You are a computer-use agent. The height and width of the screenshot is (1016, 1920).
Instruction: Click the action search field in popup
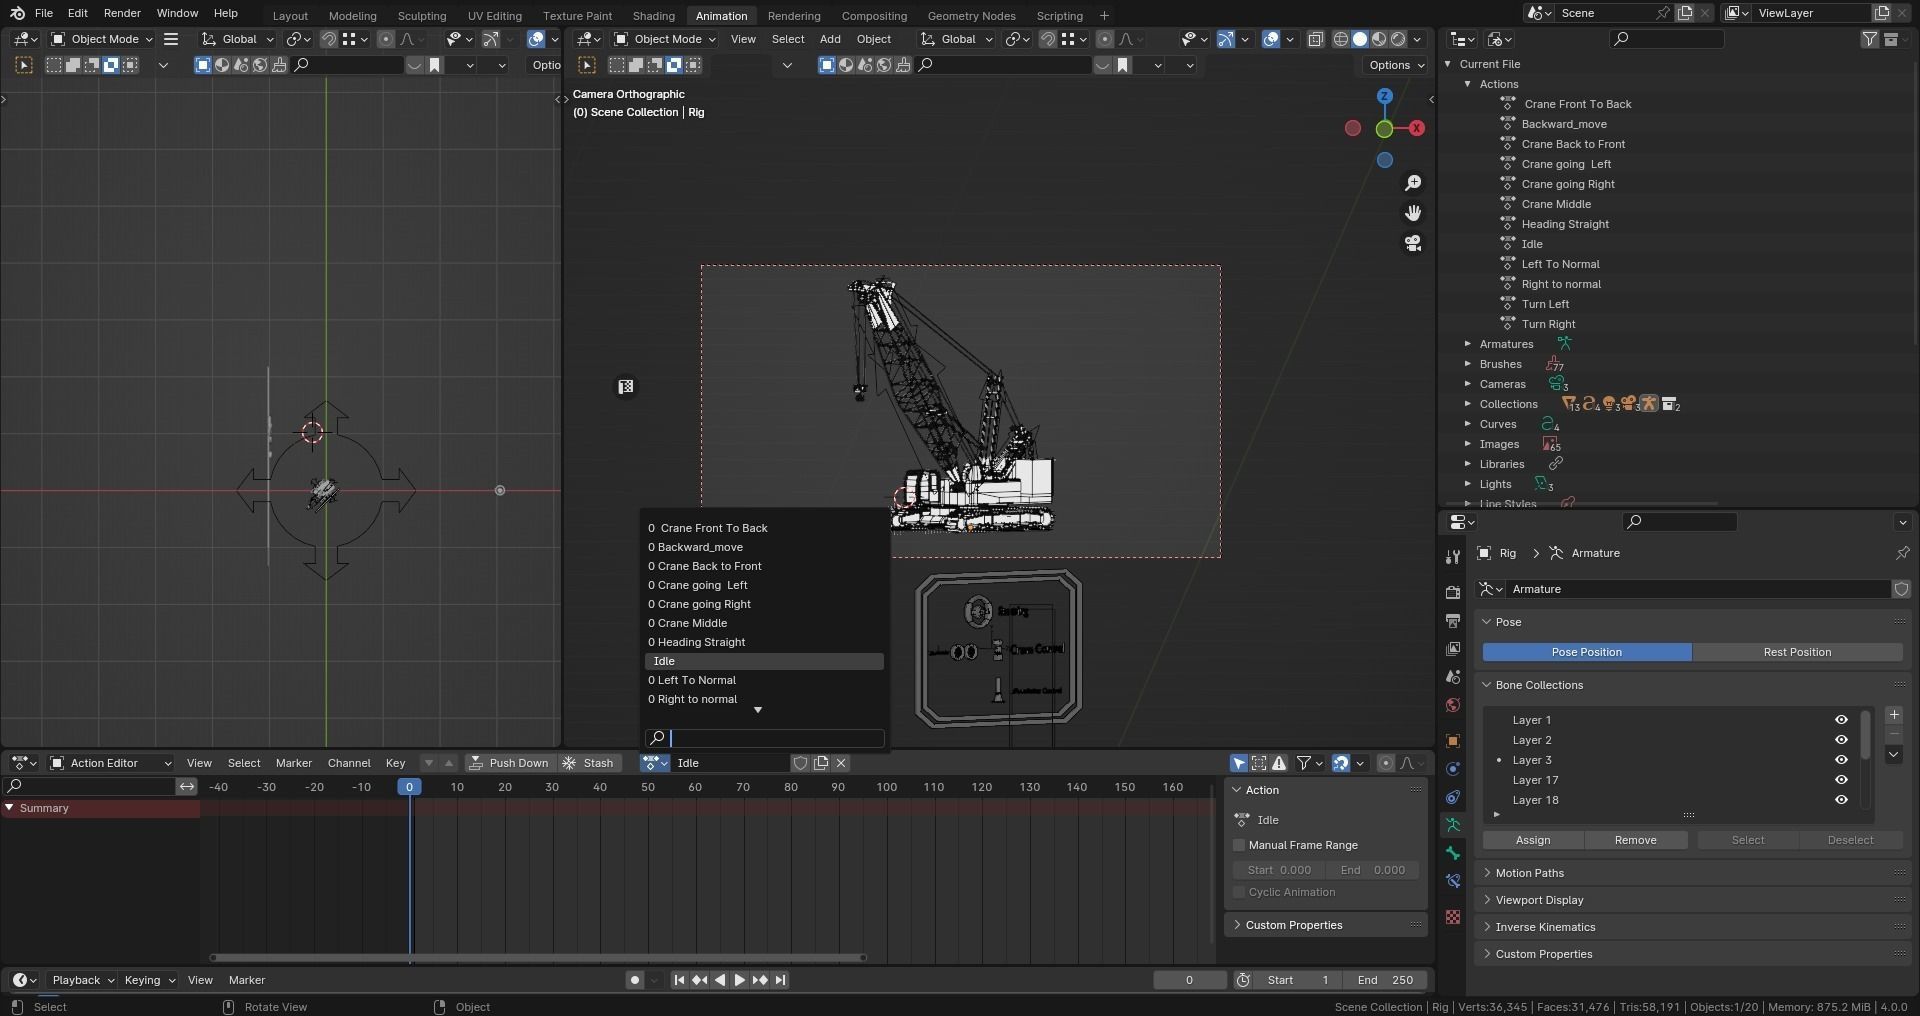coord(765,738)
